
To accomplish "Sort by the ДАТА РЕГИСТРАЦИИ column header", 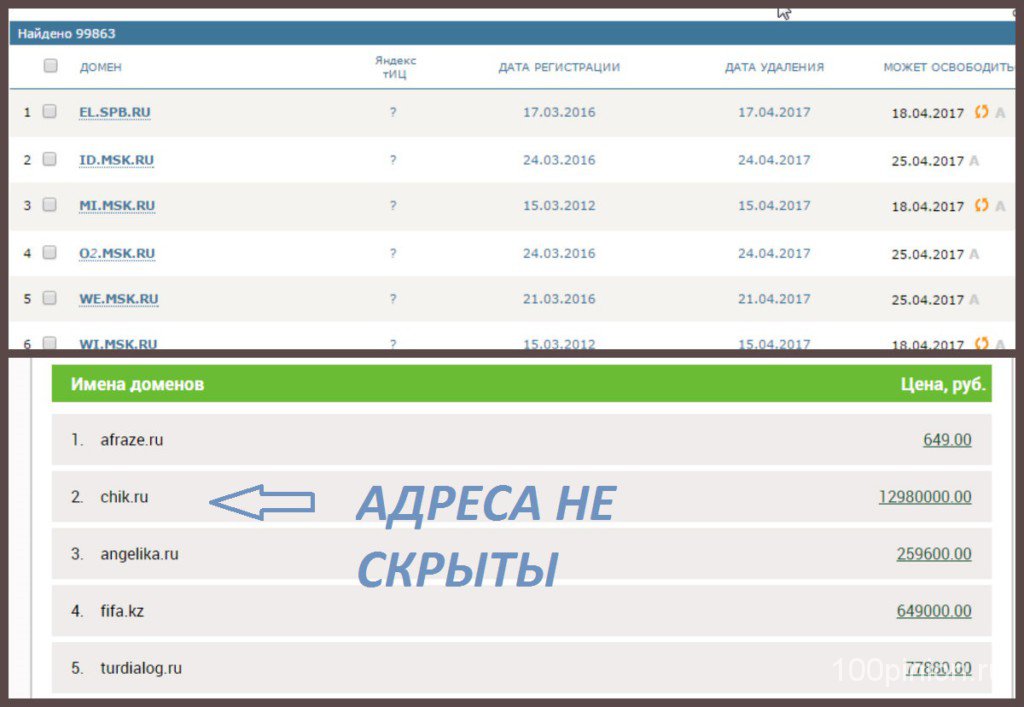I will click(559, 67).
